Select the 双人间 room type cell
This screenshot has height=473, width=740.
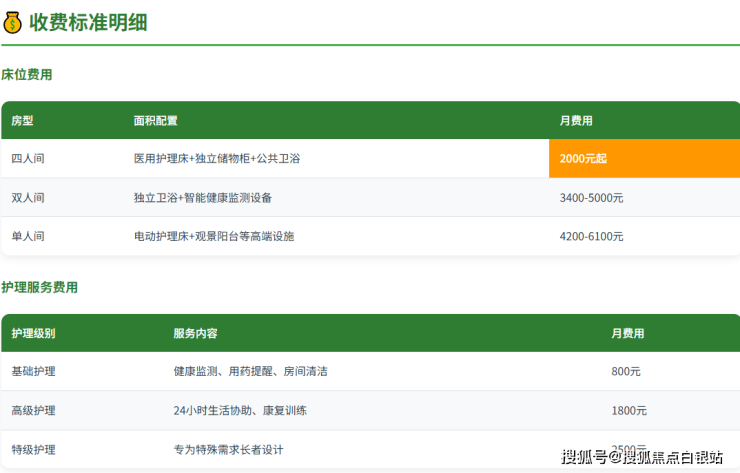(x=28, y=198)
